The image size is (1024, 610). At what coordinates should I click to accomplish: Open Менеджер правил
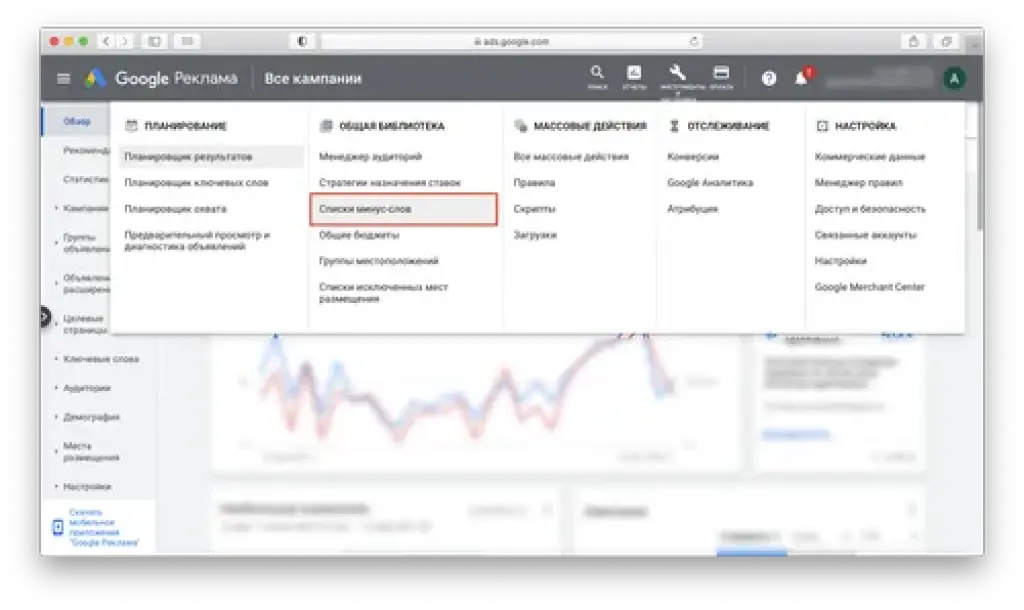pos(859,183)
